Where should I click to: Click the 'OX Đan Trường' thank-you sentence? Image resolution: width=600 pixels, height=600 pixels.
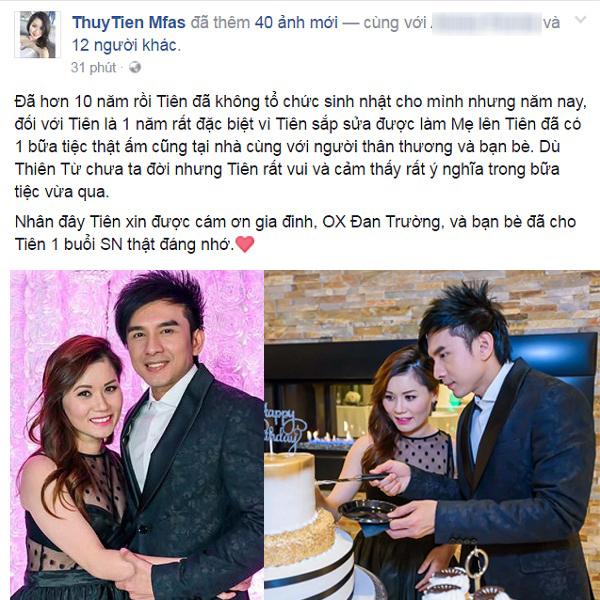point(295,233)
